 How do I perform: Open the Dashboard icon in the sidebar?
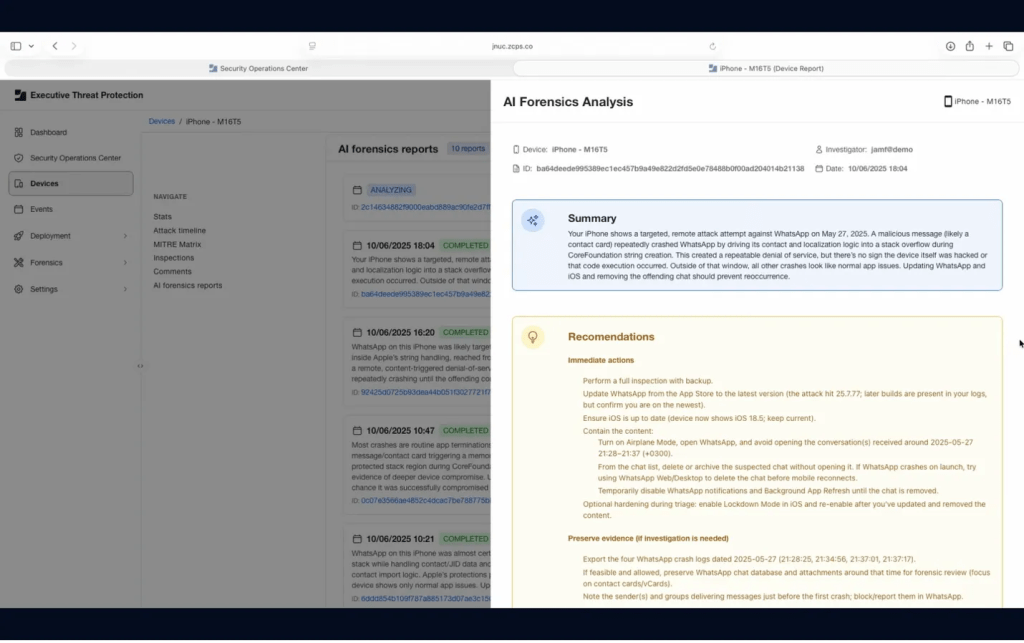click(19, 132)
